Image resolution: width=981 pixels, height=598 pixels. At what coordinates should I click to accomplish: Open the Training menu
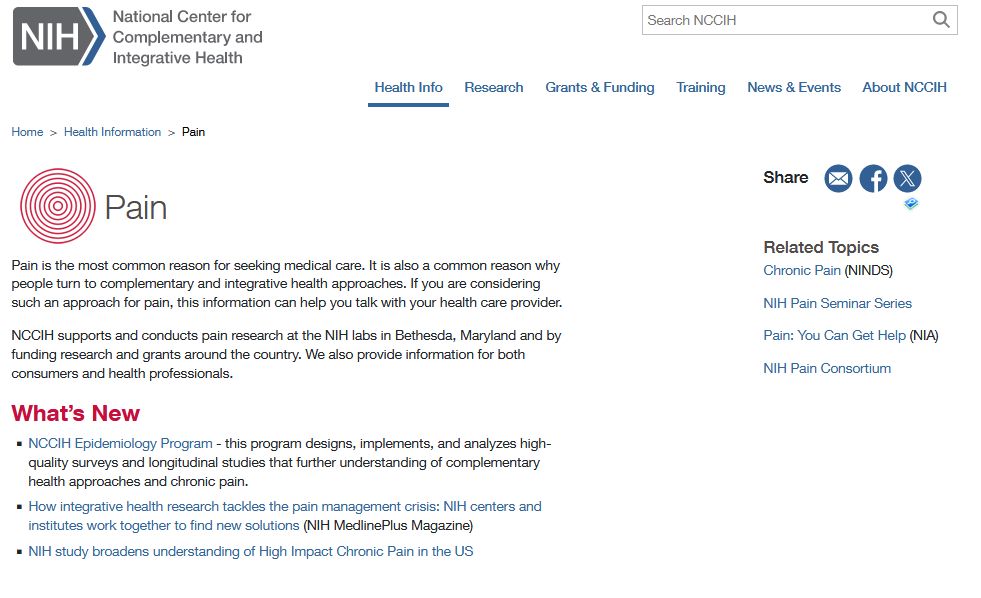[701, 88]
